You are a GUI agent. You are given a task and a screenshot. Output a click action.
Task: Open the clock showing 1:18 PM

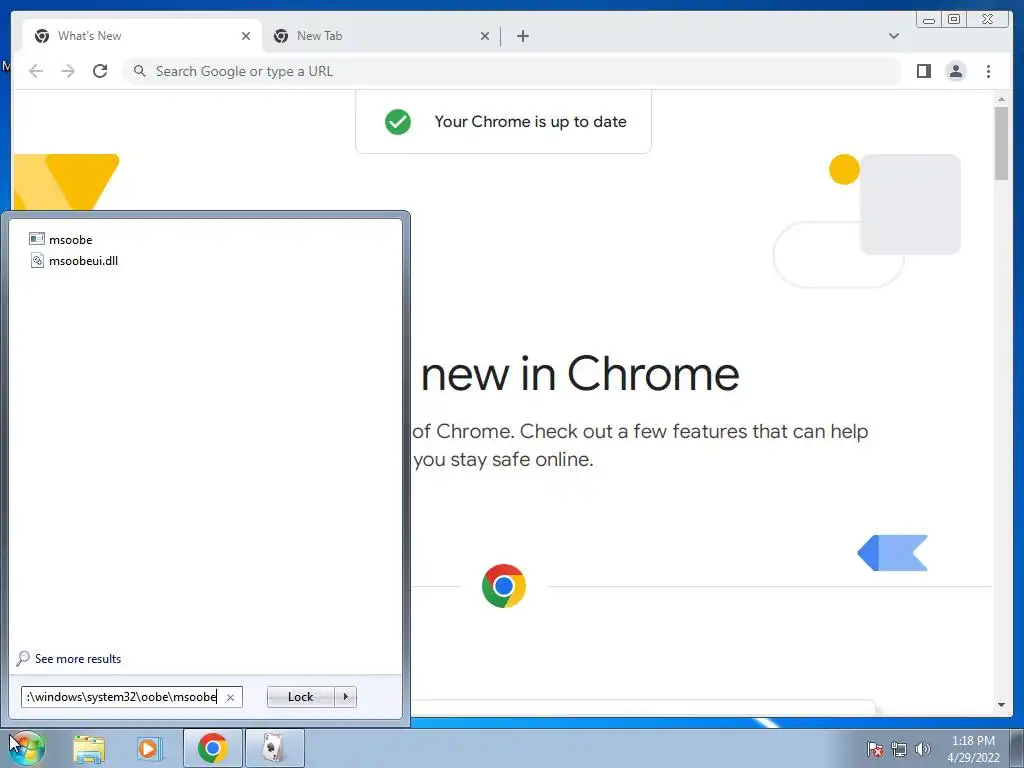point(973,748)
